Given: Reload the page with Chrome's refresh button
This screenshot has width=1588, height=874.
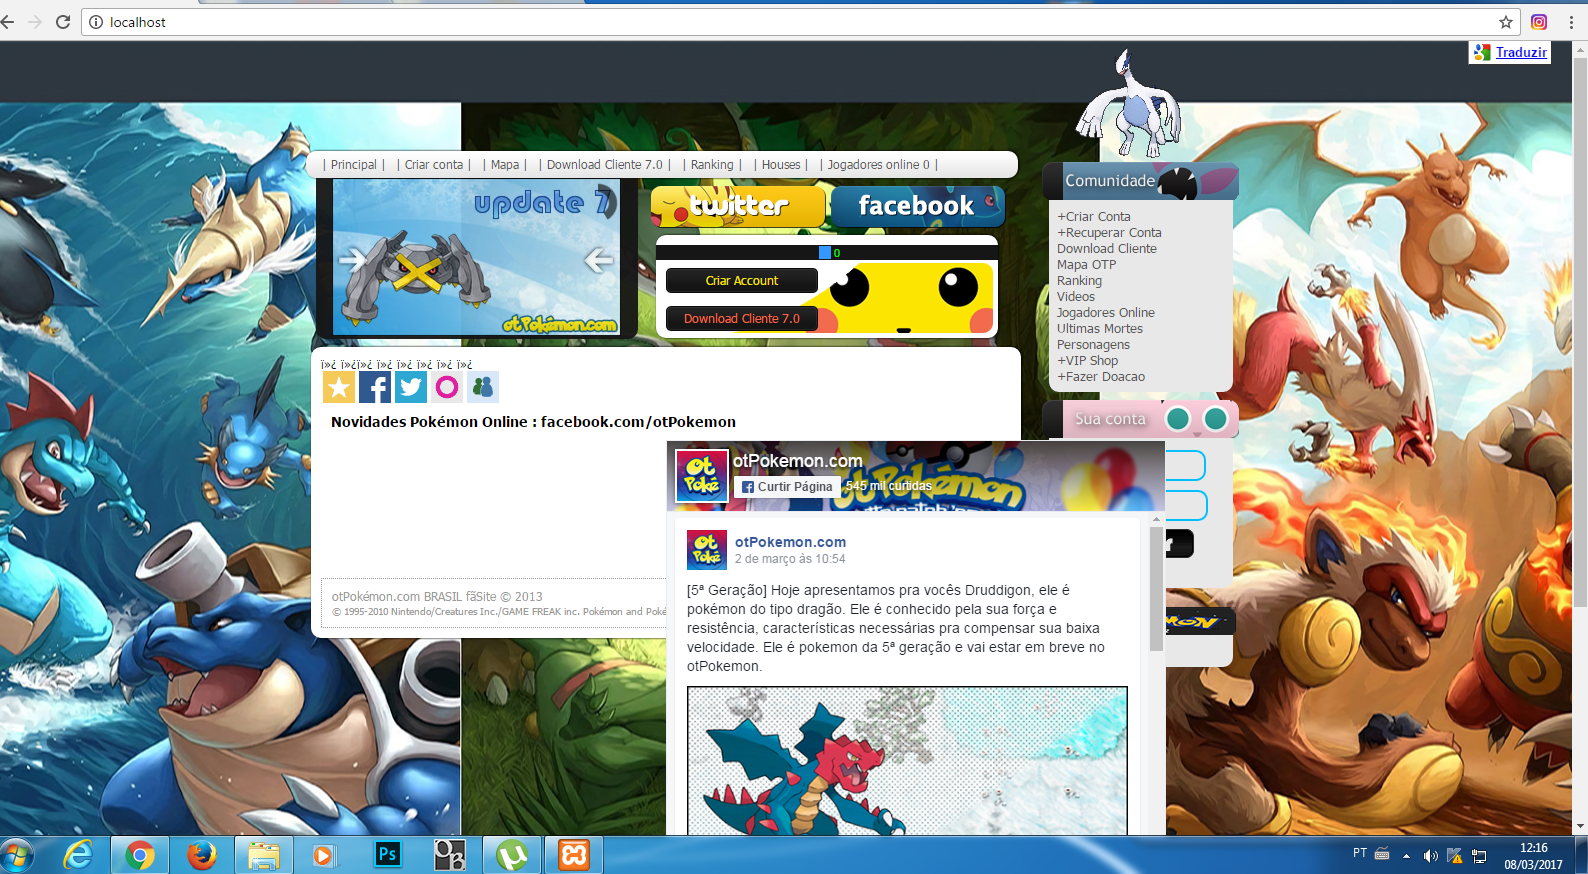Looking at the screenshot, I should click(63, 22).
